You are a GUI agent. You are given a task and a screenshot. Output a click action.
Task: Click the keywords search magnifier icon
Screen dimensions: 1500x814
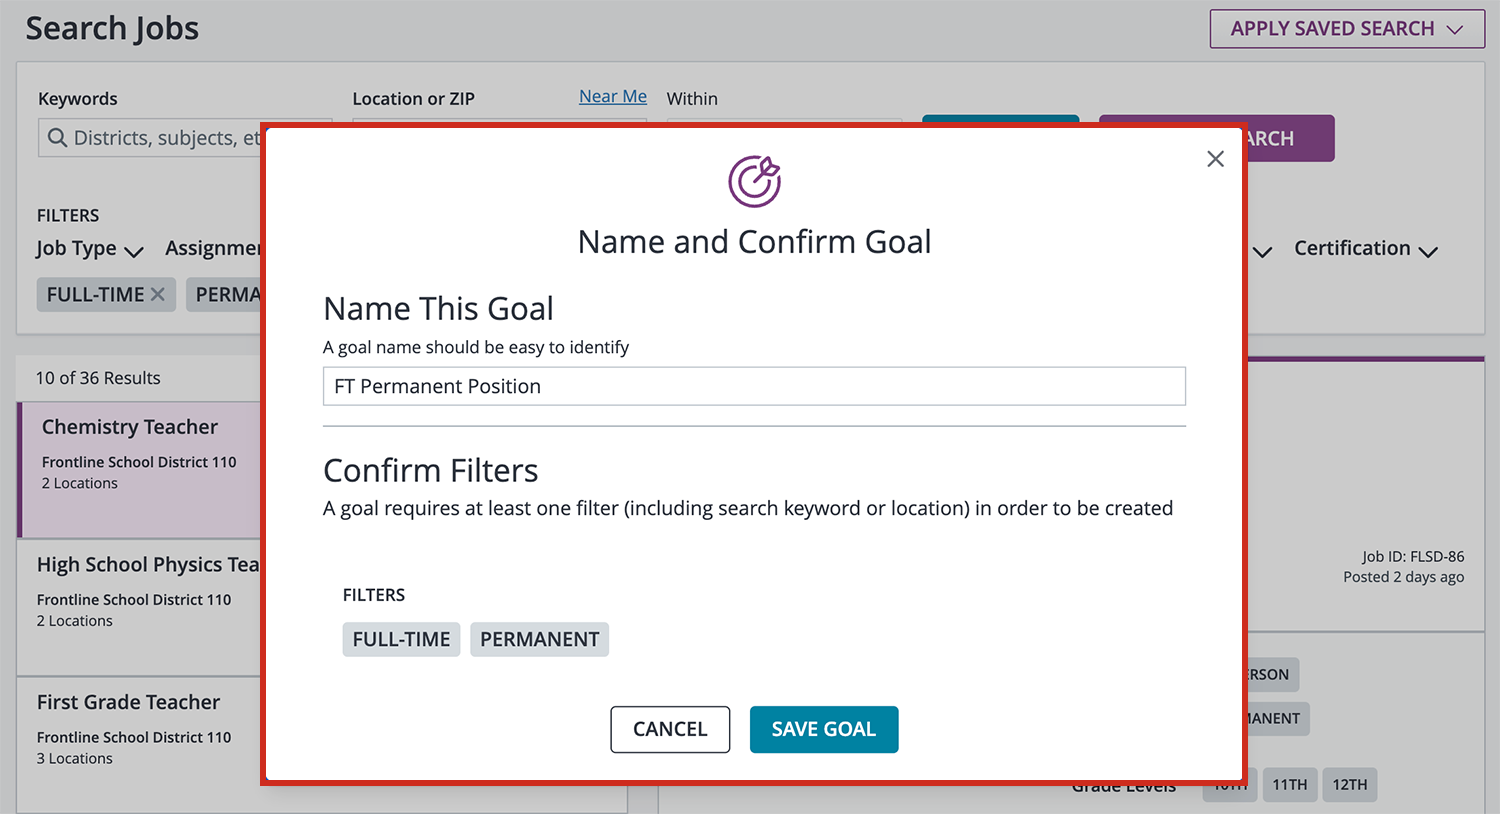coord(58,138)
